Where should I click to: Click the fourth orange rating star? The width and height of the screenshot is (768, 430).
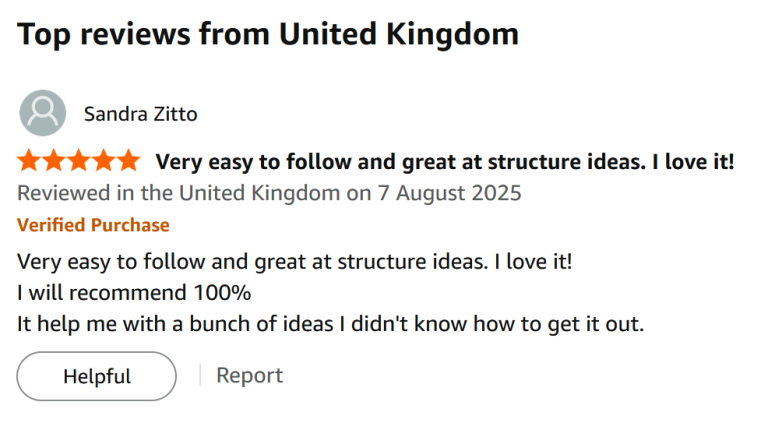point(104,161)
